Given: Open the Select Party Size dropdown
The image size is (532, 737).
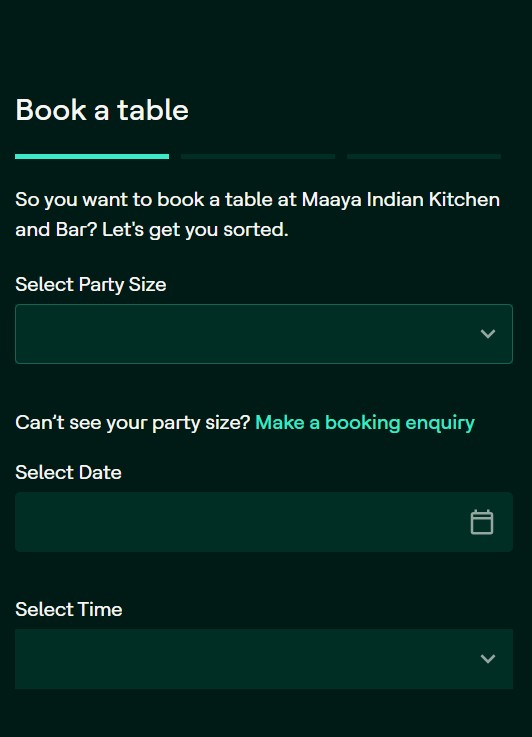Looking at the screenshot, I should coord(264,334).
